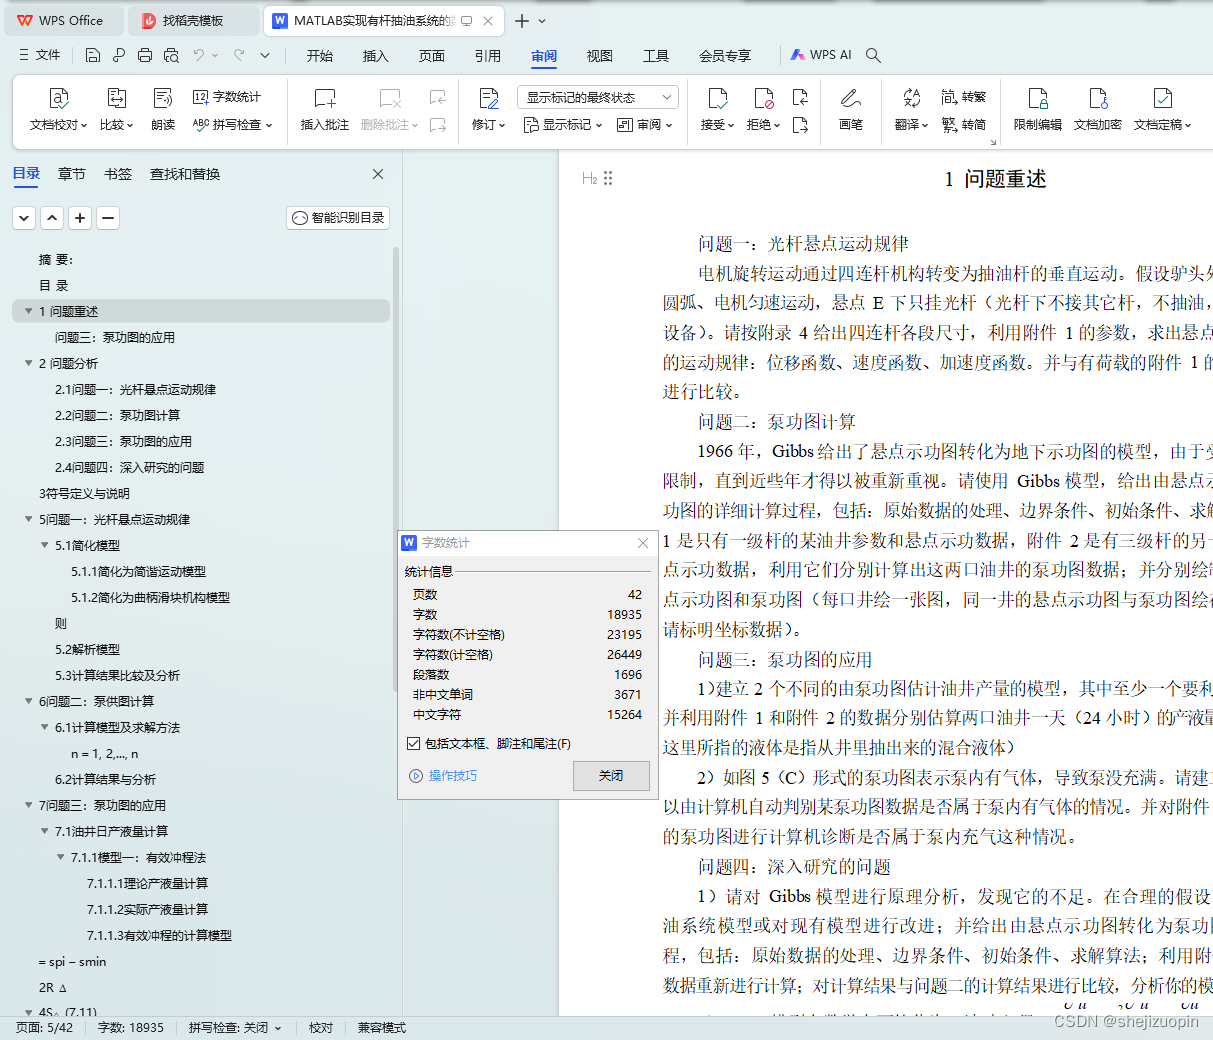
Task: Switch sidebar to 书签 tab
Action: 118,174
